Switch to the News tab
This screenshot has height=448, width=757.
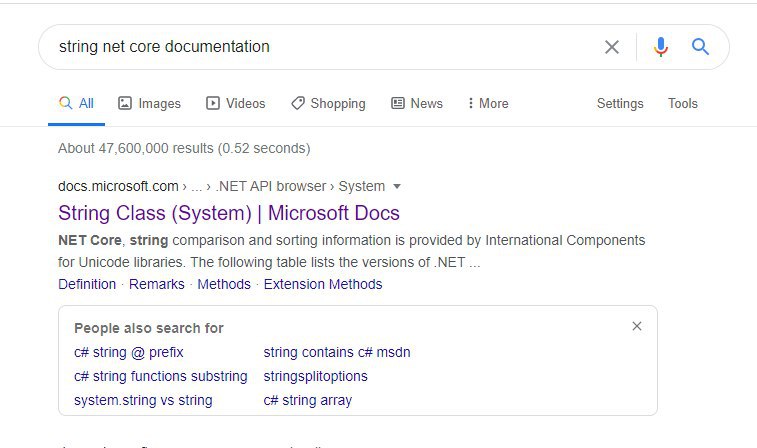(417, 103)
